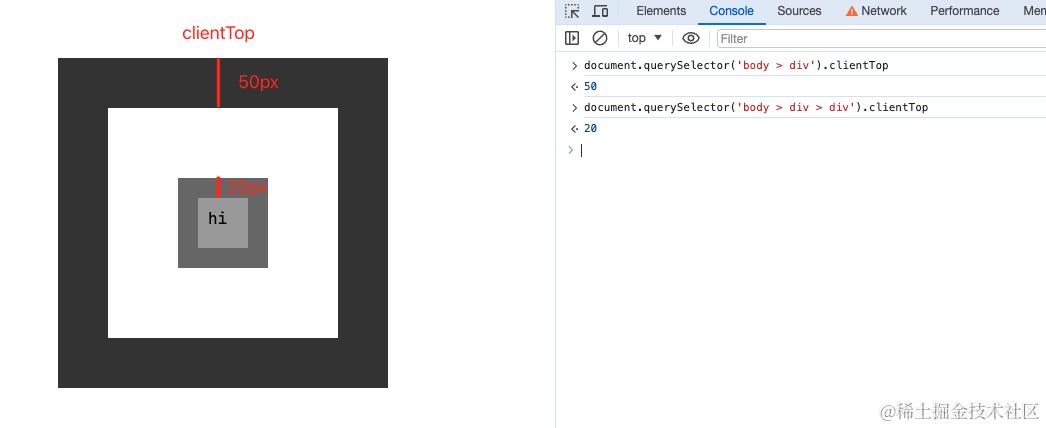The height and width of the screenshot is (428, 1046).
Task: Clear the console with the ban icon
Action: click(600, 38)
